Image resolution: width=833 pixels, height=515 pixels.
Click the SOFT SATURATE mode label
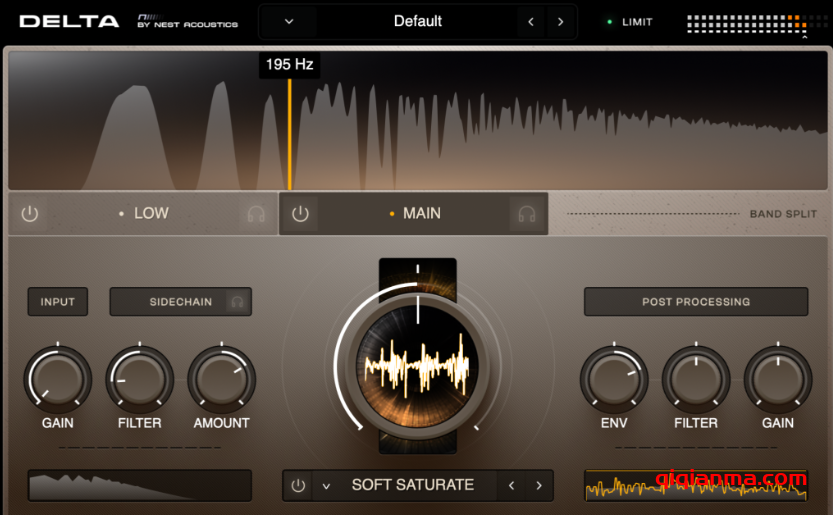coord(413,485)
